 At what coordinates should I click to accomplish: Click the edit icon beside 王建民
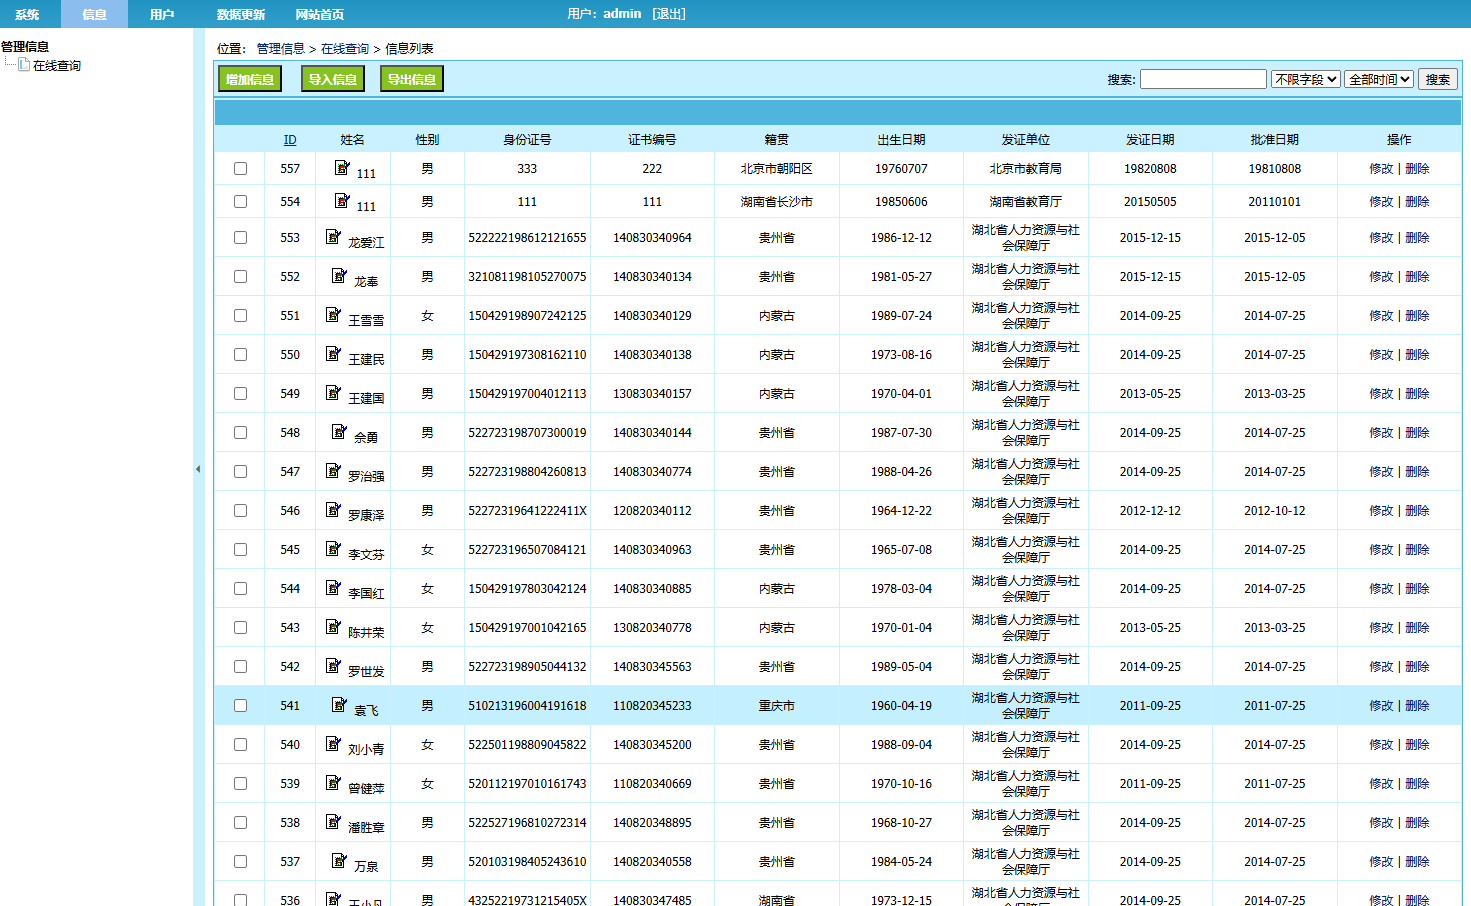coord(334,354)
